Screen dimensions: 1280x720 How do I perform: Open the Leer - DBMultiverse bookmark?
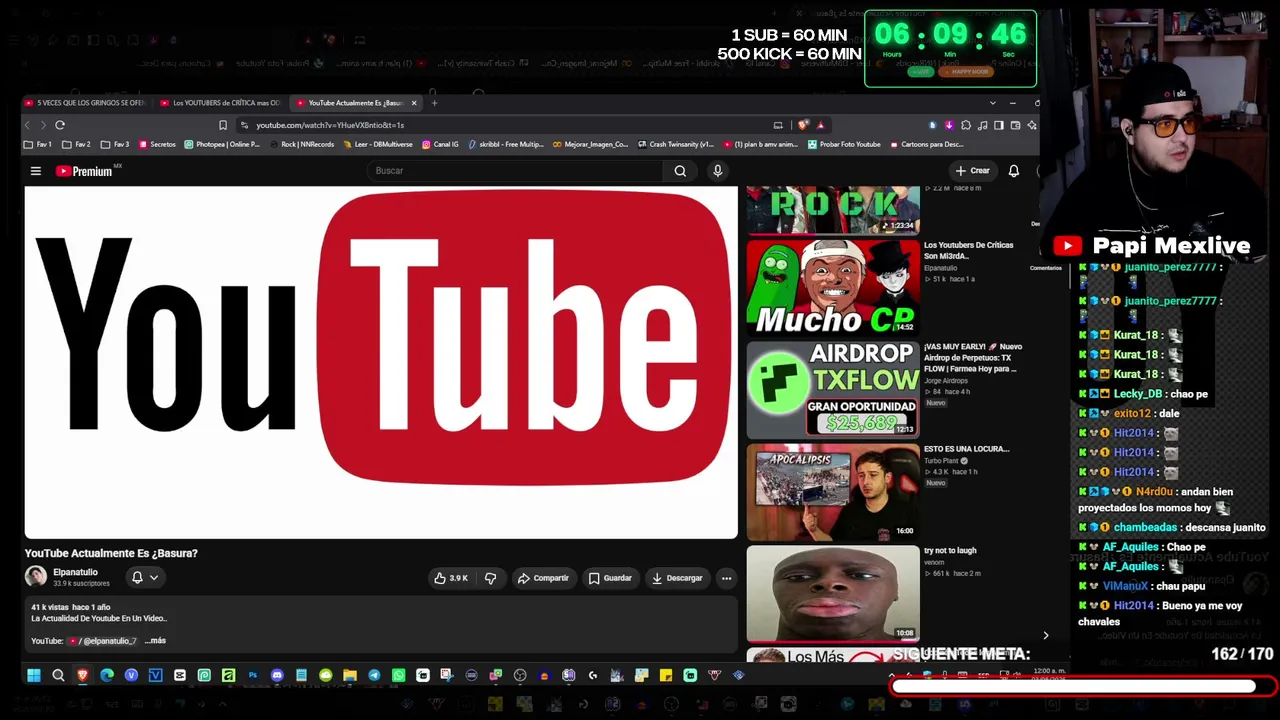pos(377,145)
